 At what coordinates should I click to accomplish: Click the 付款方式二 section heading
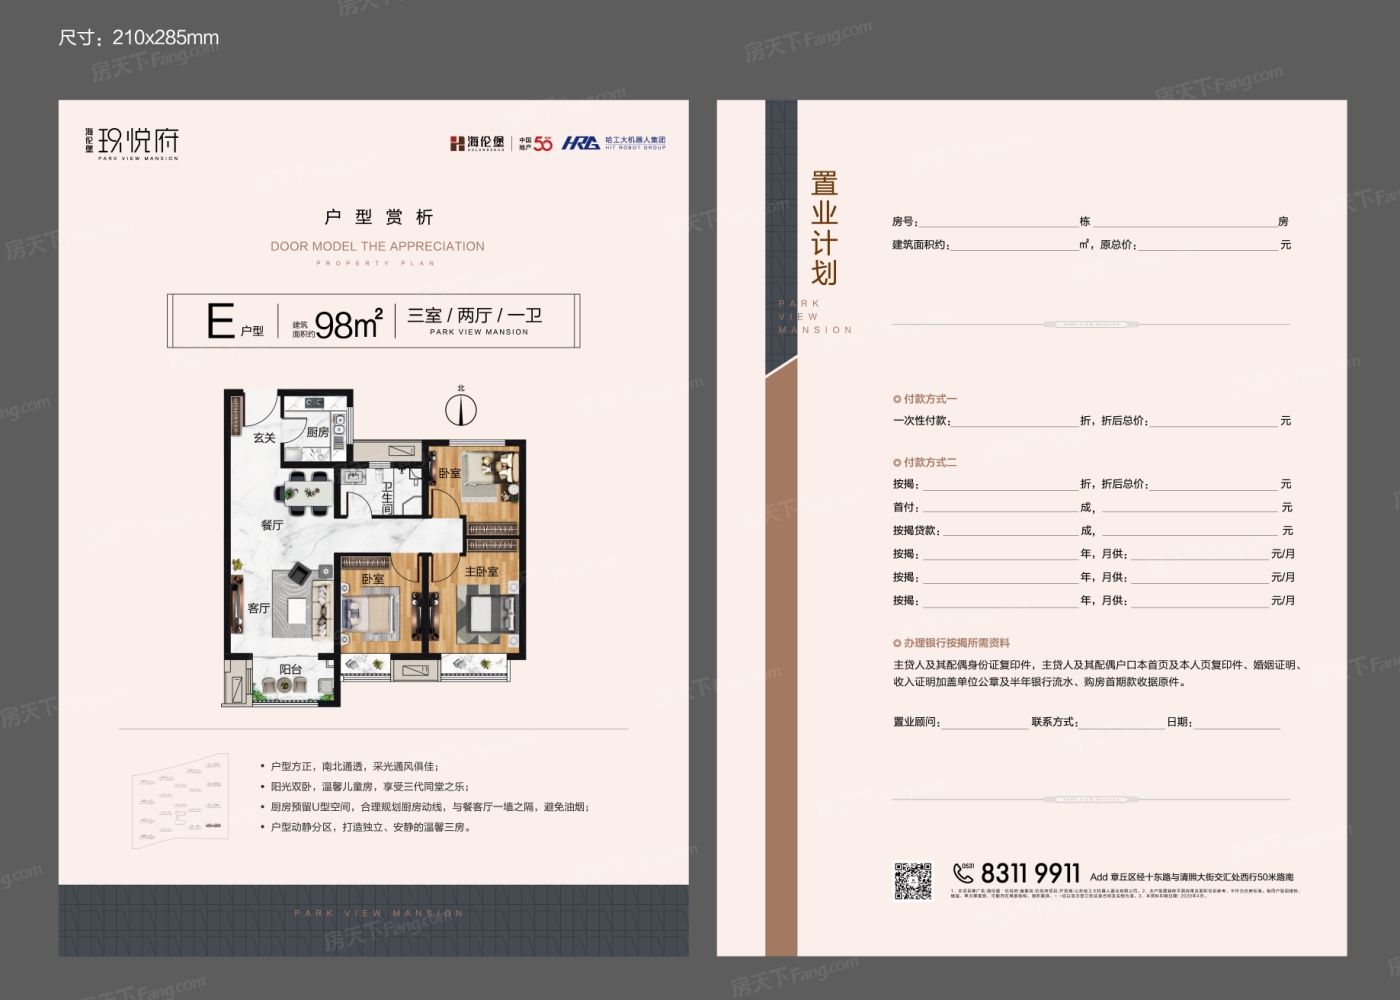point(930,463)
